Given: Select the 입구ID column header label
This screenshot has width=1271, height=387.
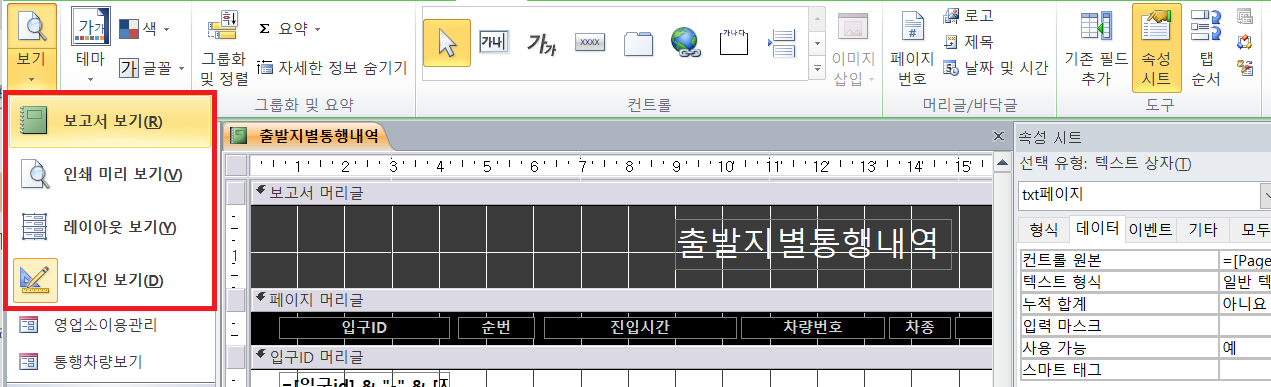Looking at the screenshot, I should [x=364, y=327].
